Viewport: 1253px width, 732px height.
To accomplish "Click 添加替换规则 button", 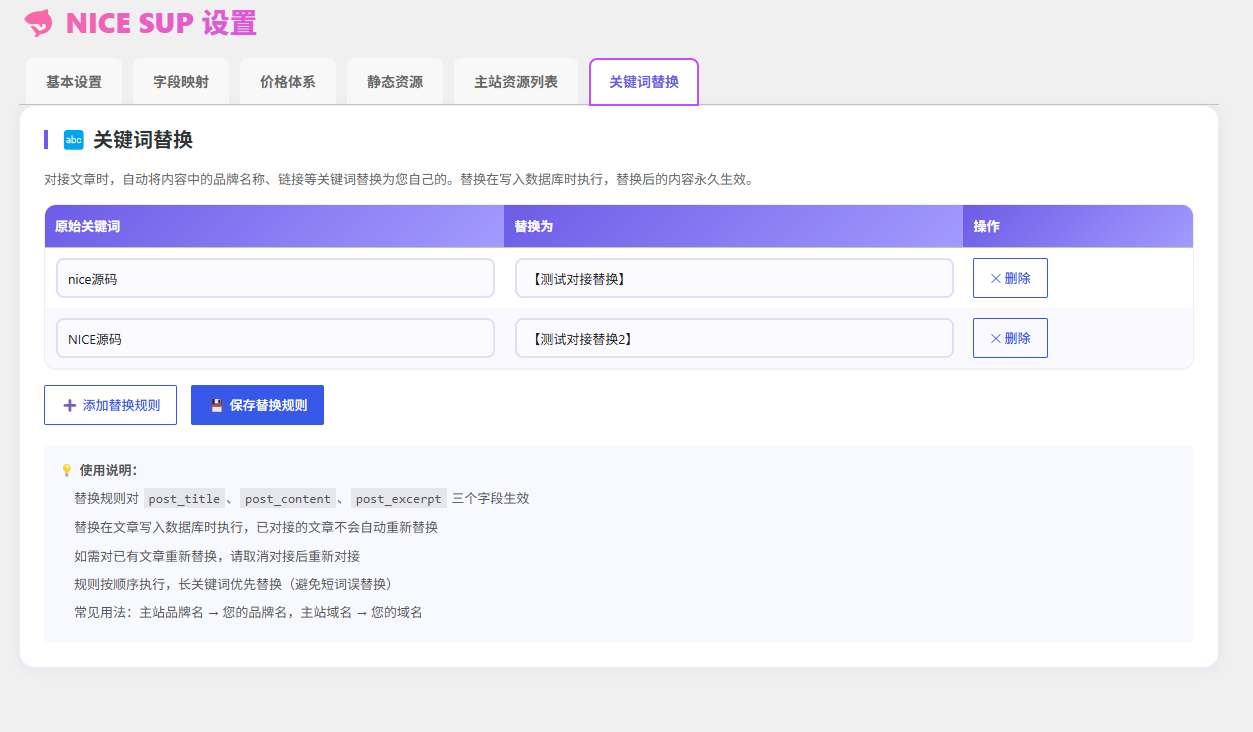I will (x=110, y=405).
